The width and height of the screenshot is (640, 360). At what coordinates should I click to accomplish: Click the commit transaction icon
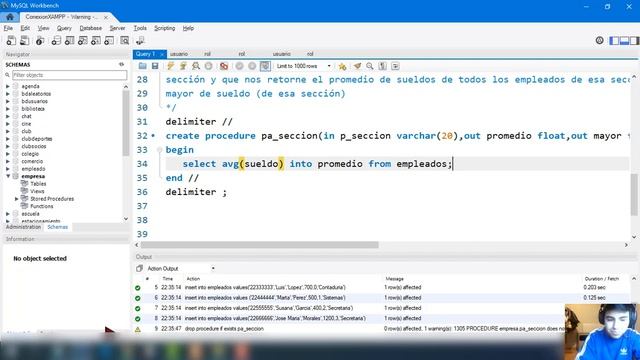(x=240, y=66)
